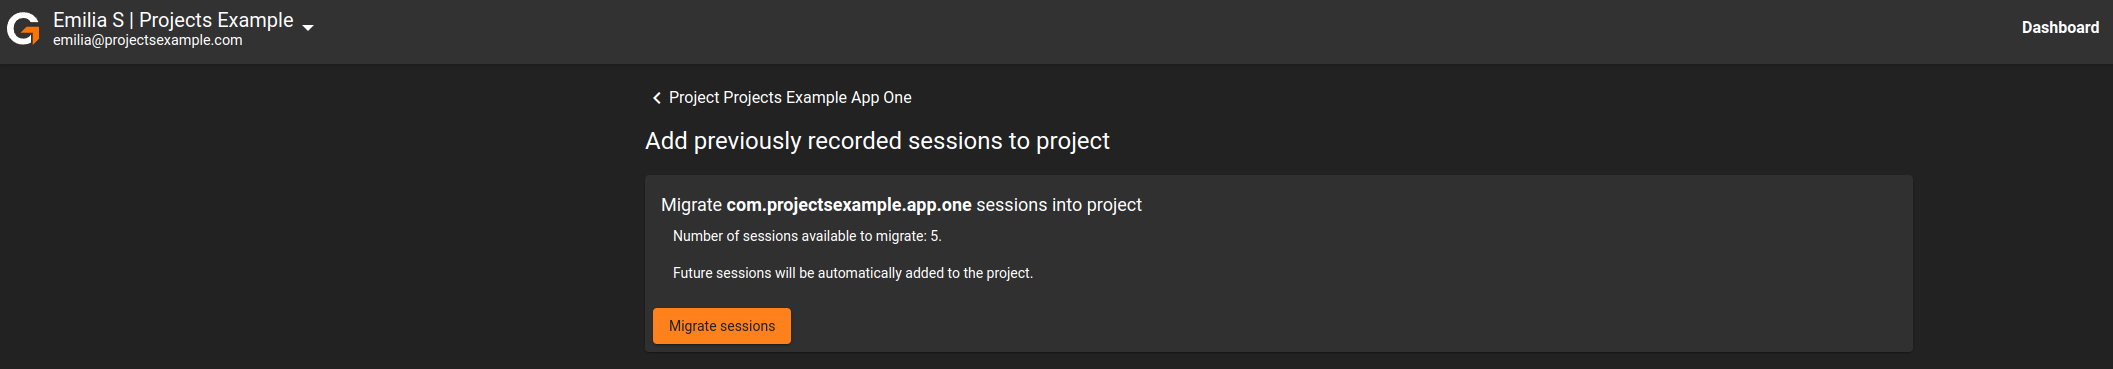Screen dimensions: 2113x369
Task: Return to Project Projects Example App One
Action: coord(790,98)
